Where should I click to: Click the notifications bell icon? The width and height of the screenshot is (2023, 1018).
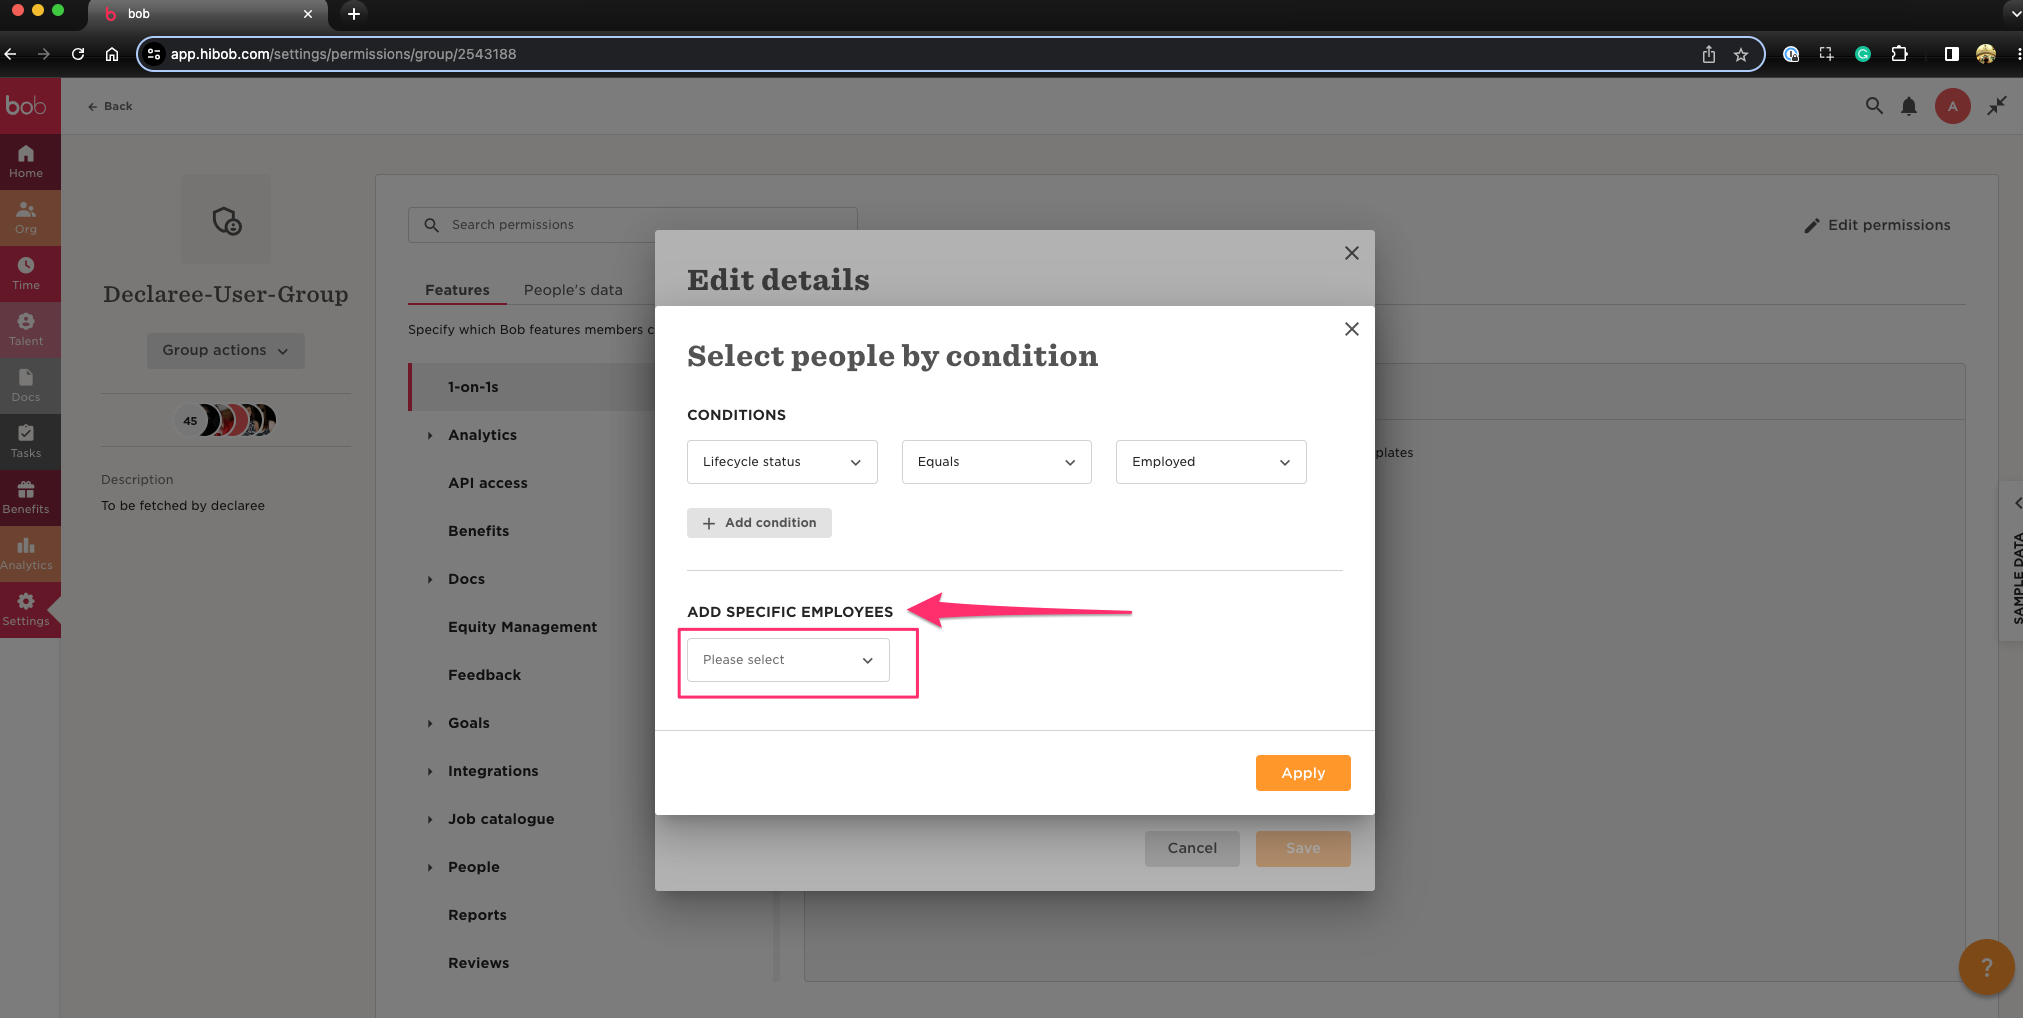[1909, 106]
